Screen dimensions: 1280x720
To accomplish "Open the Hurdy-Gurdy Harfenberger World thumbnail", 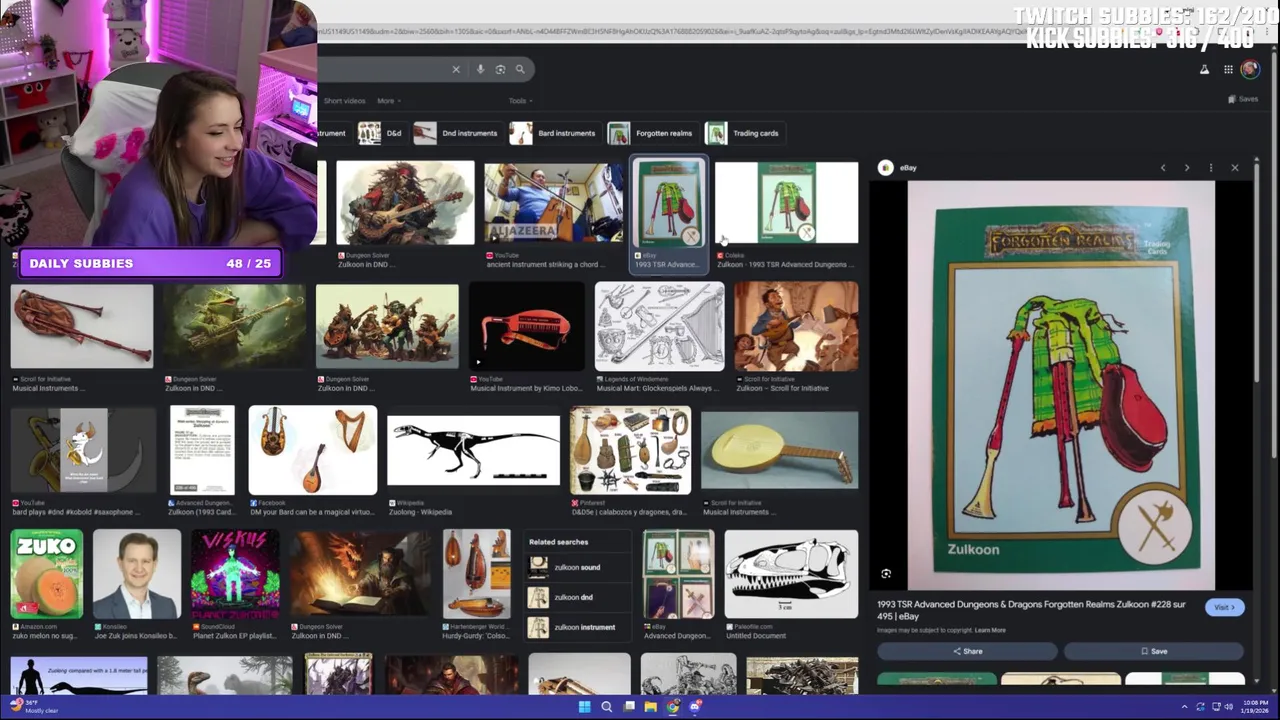I will [476, 574].
